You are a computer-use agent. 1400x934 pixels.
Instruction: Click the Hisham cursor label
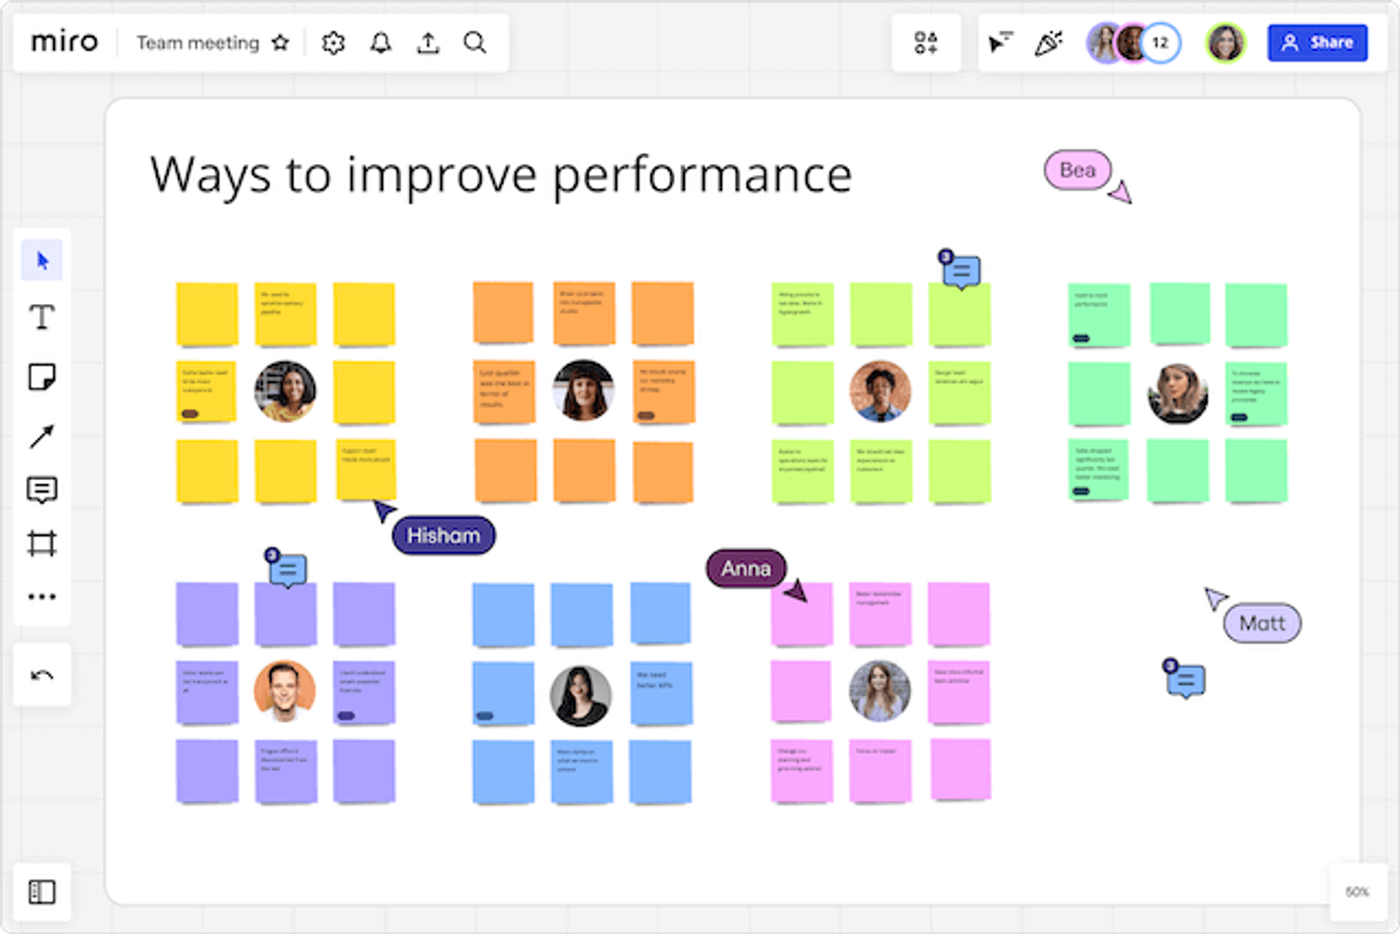[444, 536]
